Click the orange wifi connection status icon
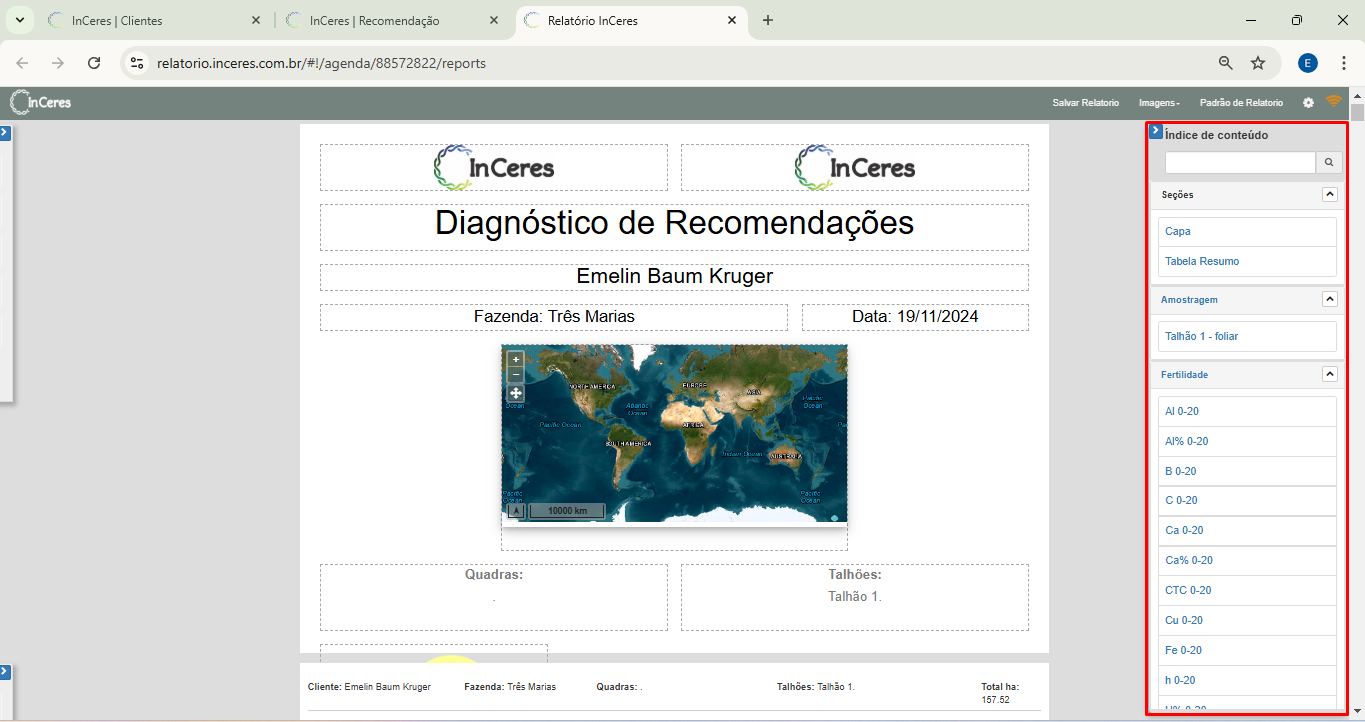This screenshot has width=1365, height=722. (x=1333, y=101)
